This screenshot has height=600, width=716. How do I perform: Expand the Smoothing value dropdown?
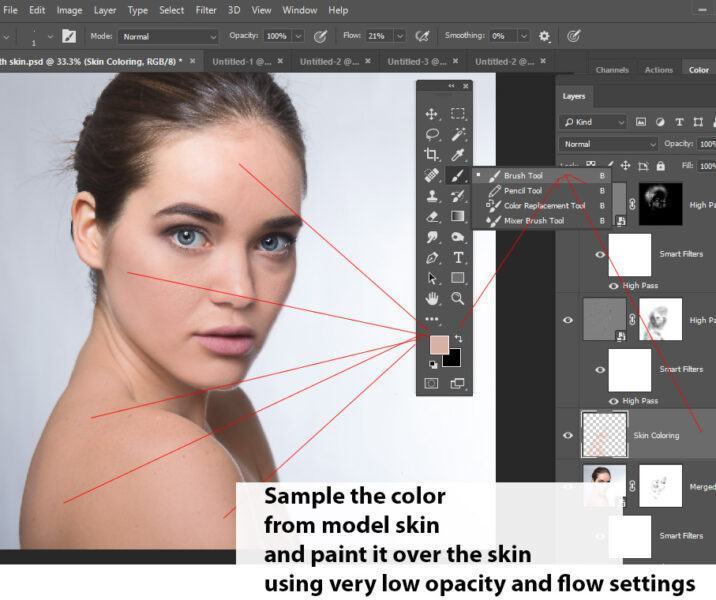click(x=524, y=36)
